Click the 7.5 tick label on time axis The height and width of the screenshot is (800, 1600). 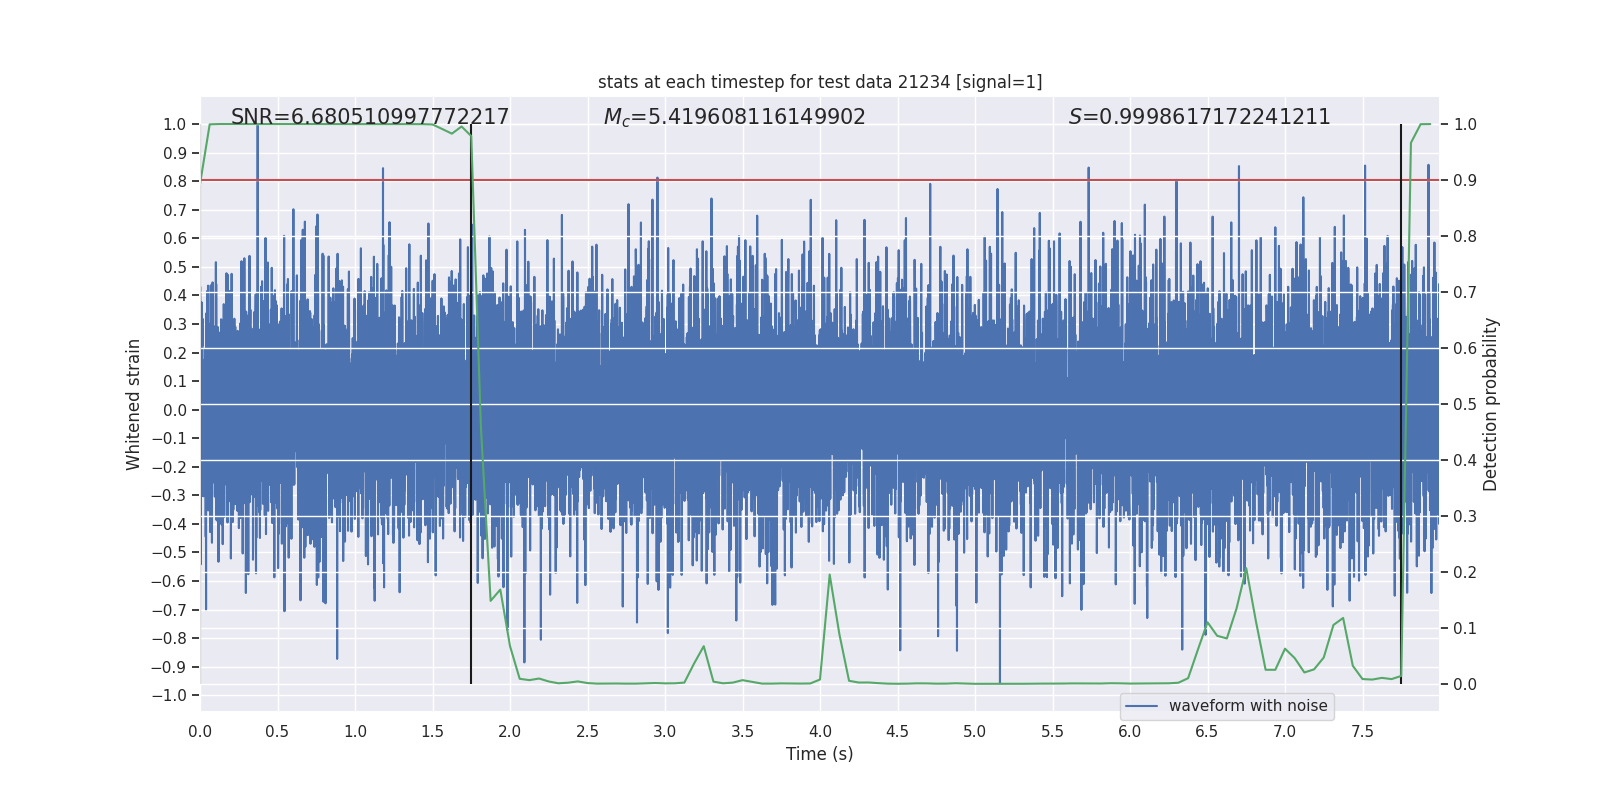pyautogui.click(x=1362, y=732)
